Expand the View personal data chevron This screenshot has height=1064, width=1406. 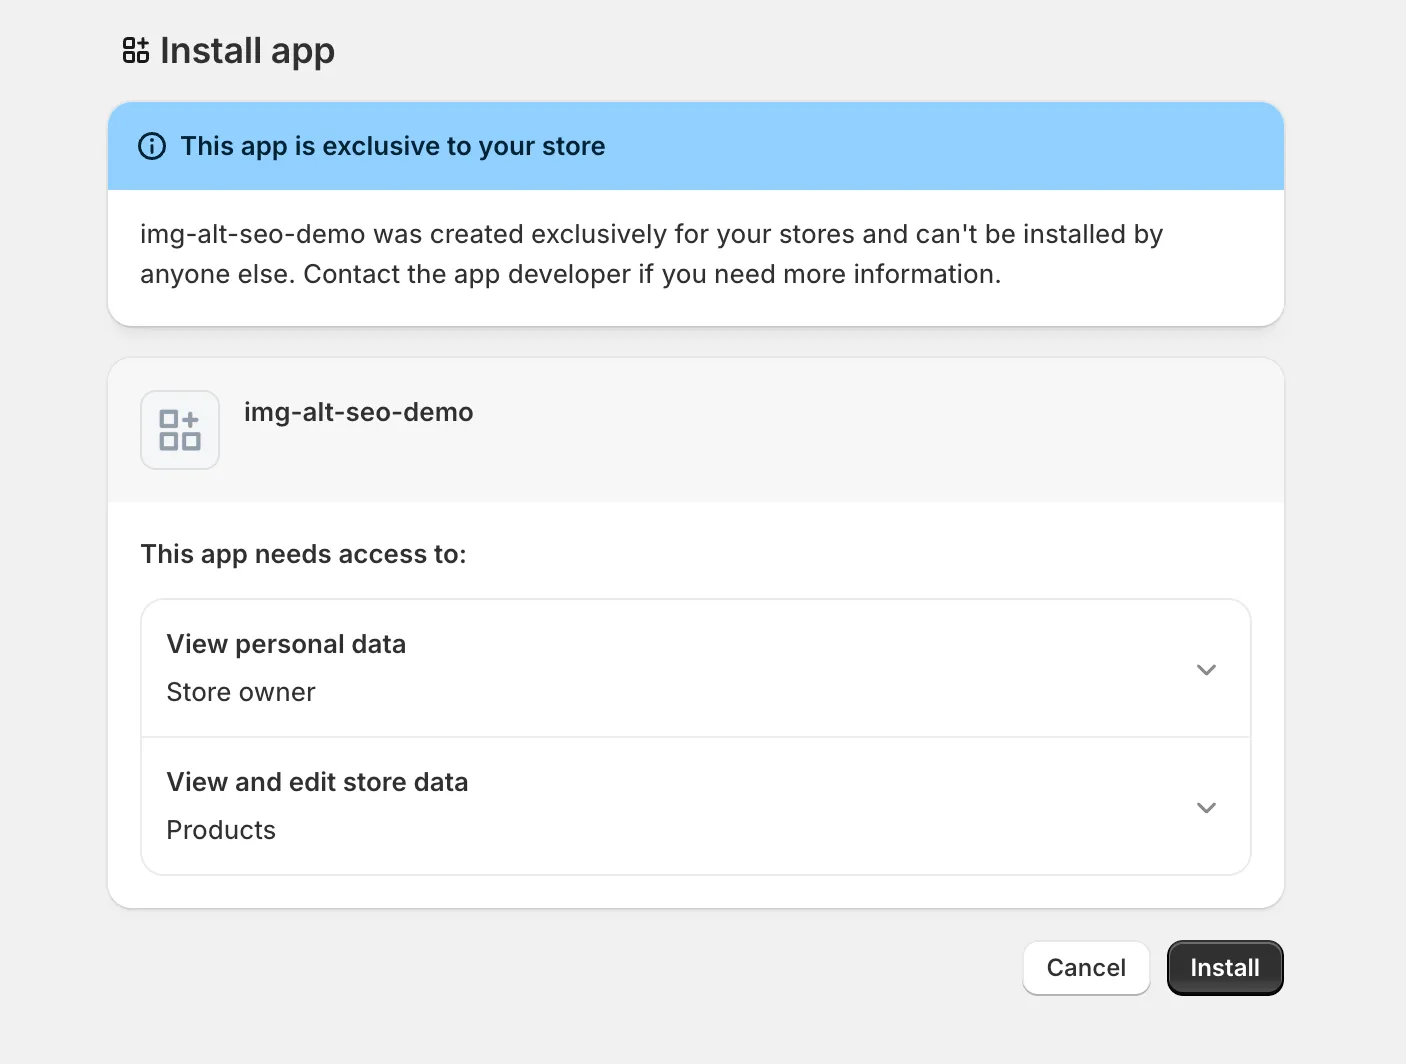[x=1206, y=669]
